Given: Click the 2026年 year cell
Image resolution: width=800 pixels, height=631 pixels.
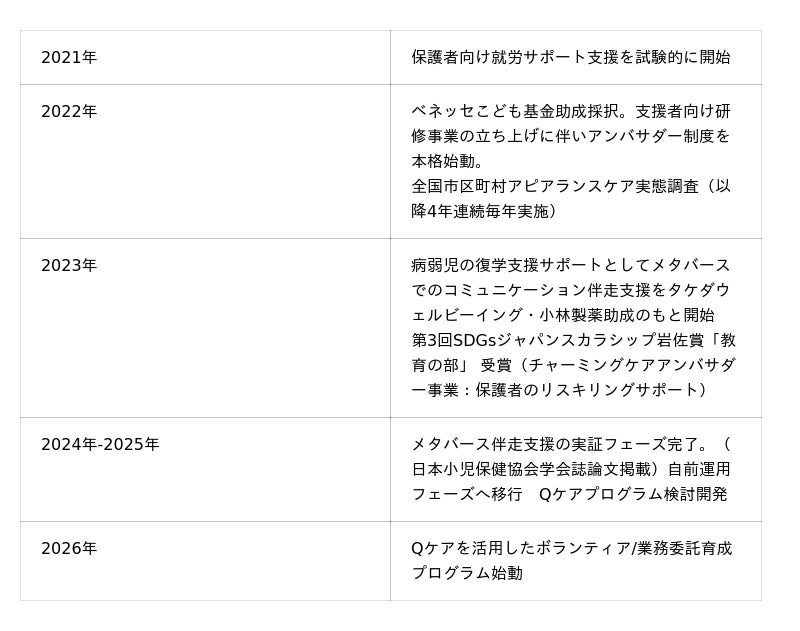Looking at the screenshot, I should tap(69, 548).
